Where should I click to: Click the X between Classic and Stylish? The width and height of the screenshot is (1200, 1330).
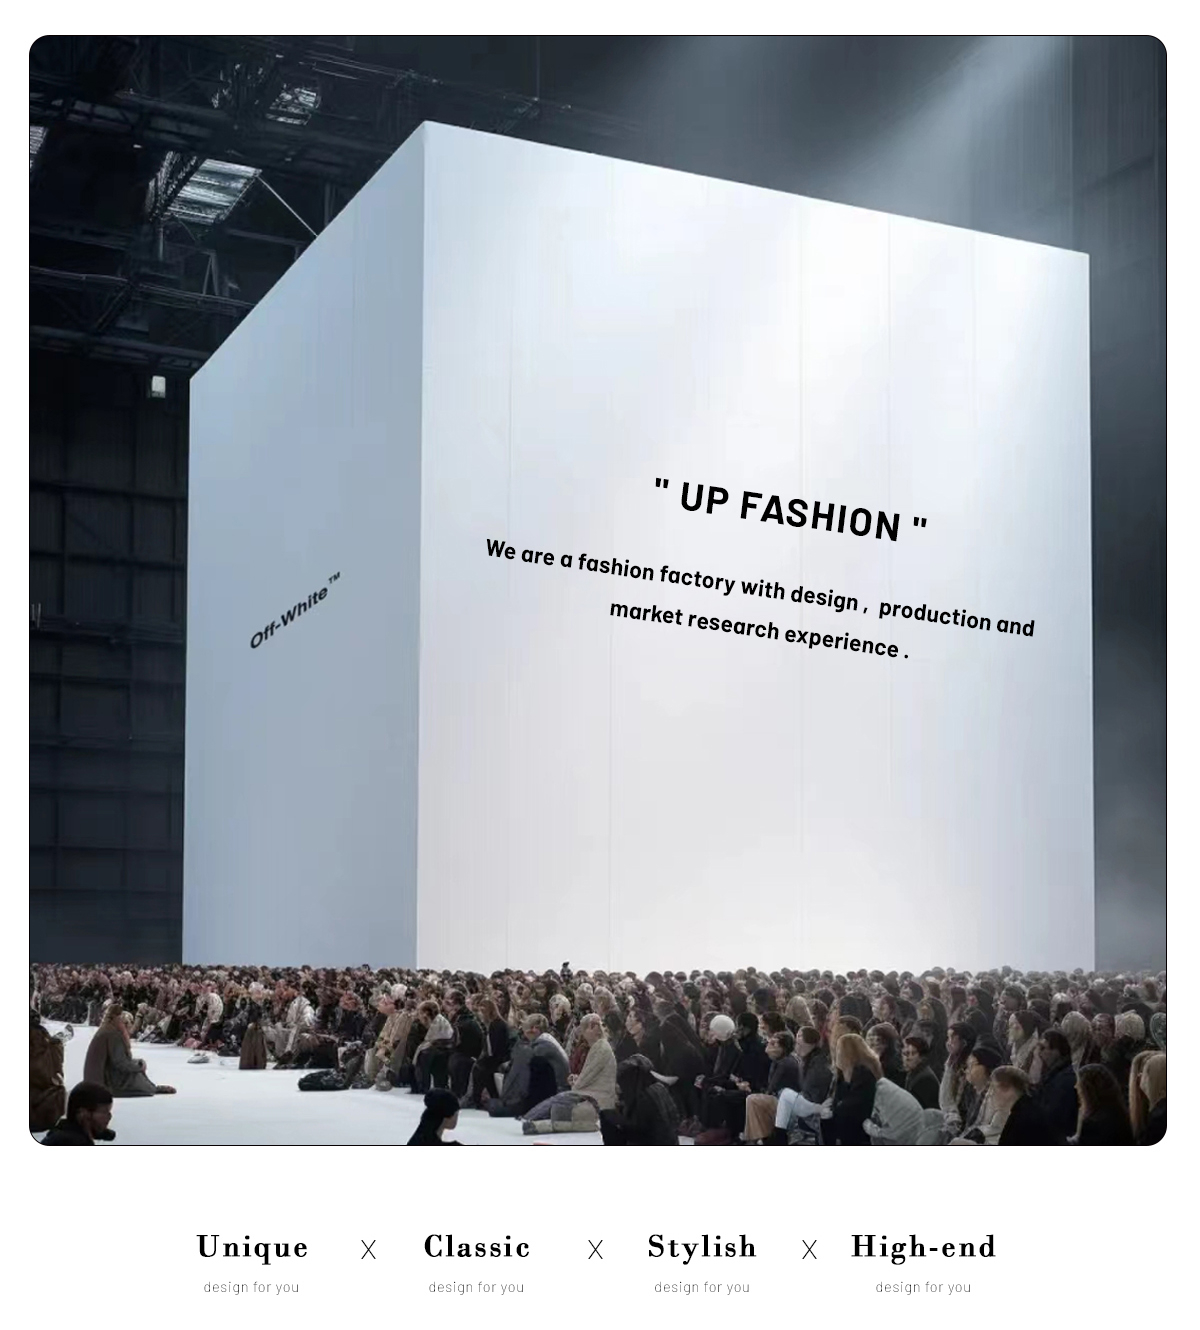coord(595,1250)
